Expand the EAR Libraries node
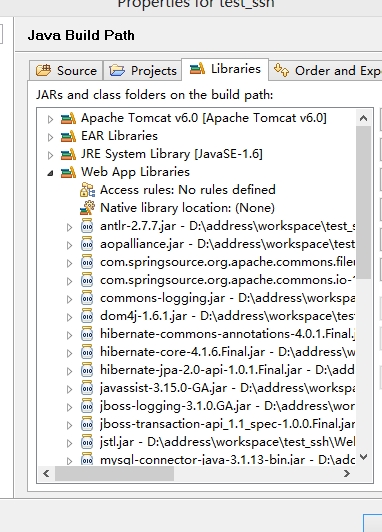 click(x=50, y=137)
